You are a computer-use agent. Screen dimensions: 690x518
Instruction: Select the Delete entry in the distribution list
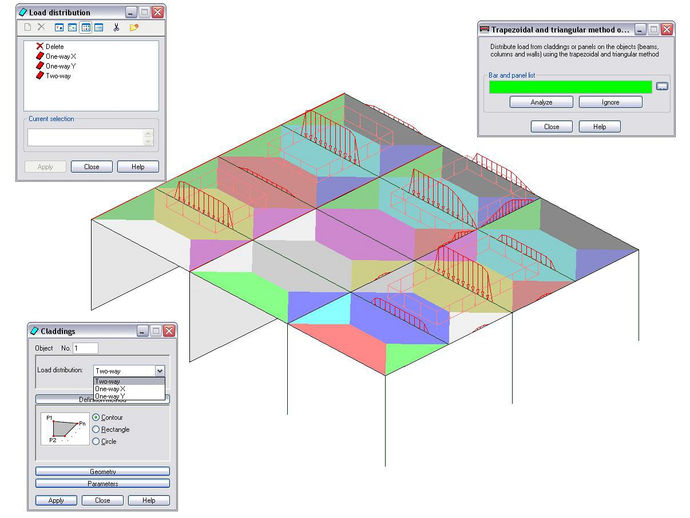point(50,46)
